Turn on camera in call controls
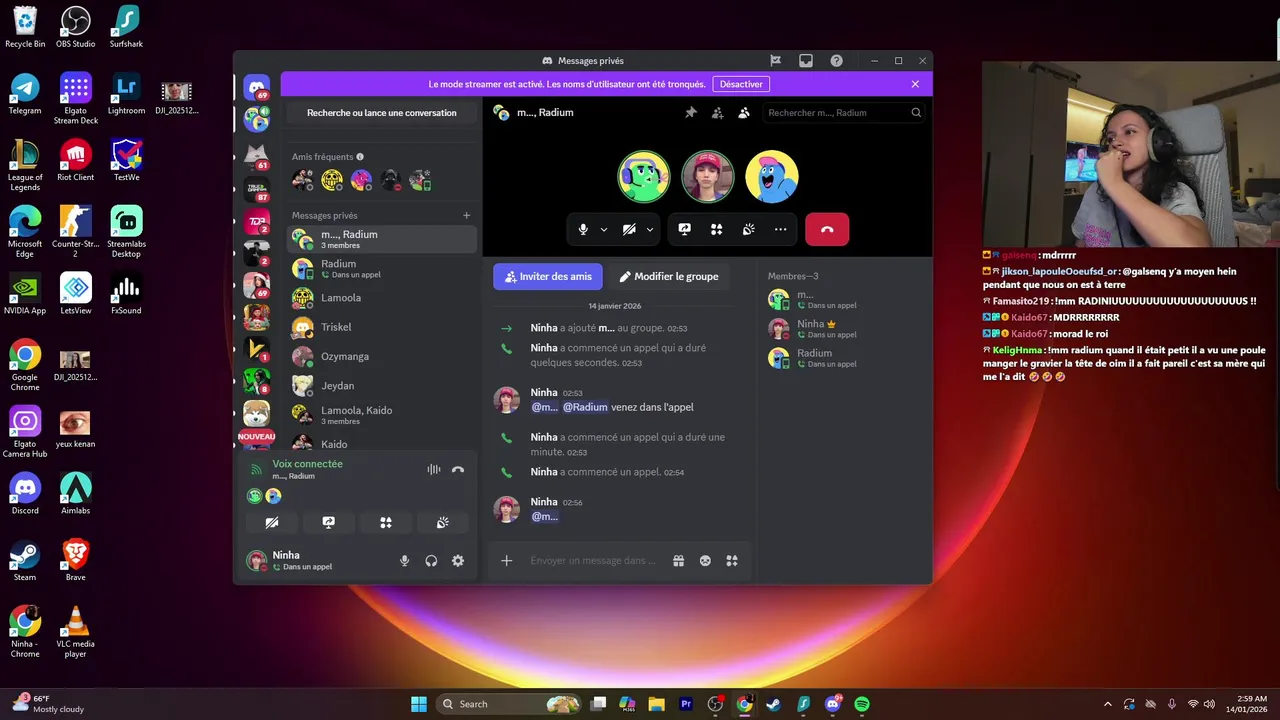Screen dimensions: 1280x720 pos(629,229)
